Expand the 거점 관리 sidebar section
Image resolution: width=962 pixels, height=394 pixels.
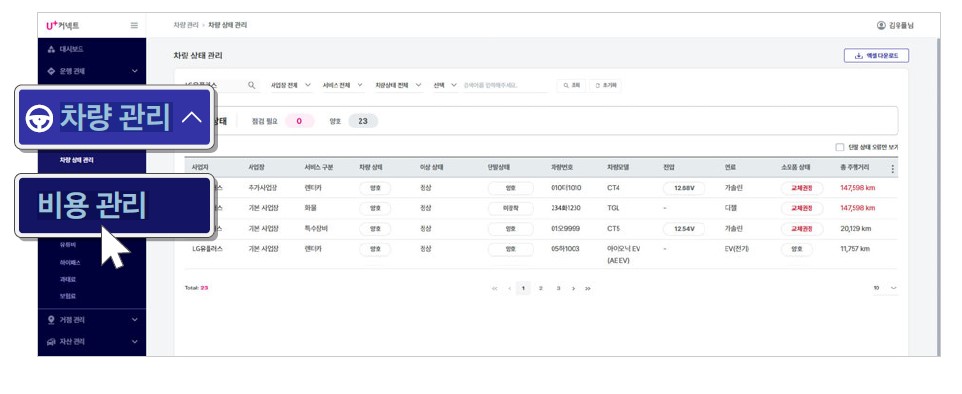click(92, 320)
